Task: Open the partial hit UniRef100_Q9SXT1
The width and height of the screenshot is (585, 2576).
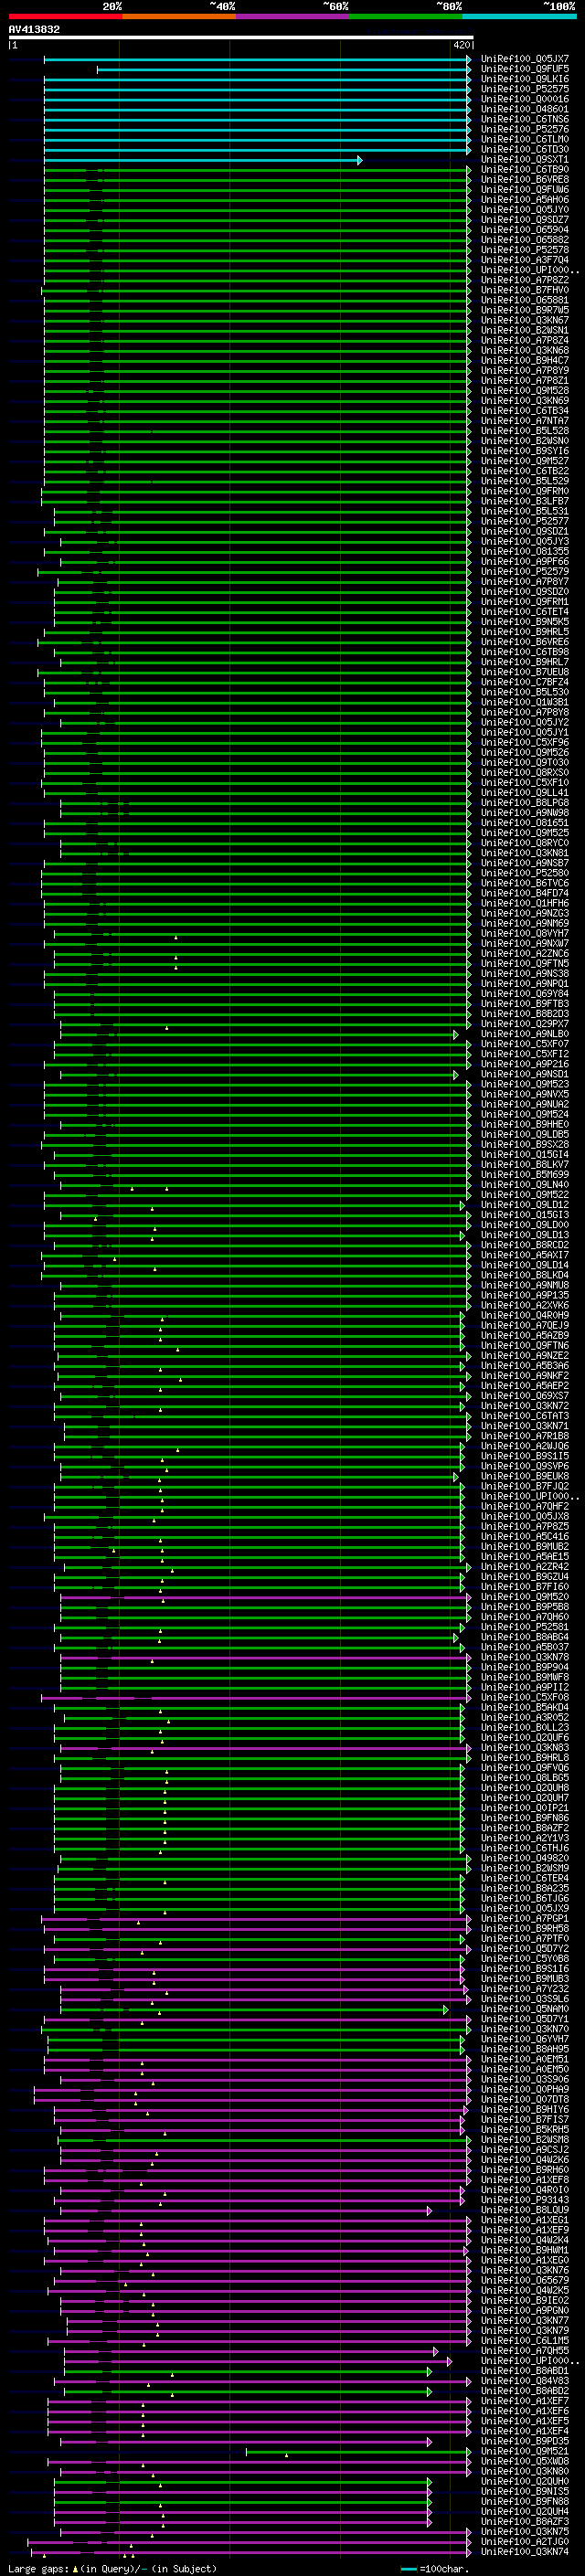Action: [x=524, y=159]
